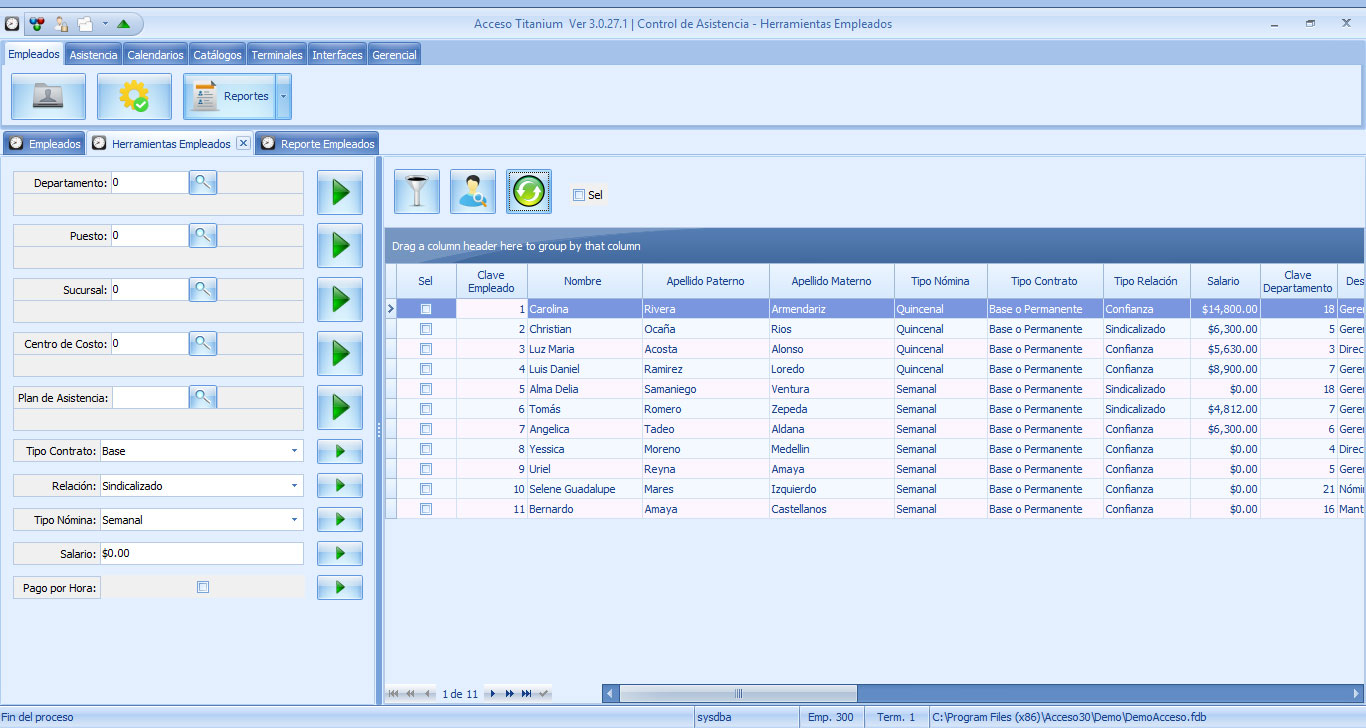Expand the Tipo Contrato dropdown

pyautogui.click(x=294, y=451)
